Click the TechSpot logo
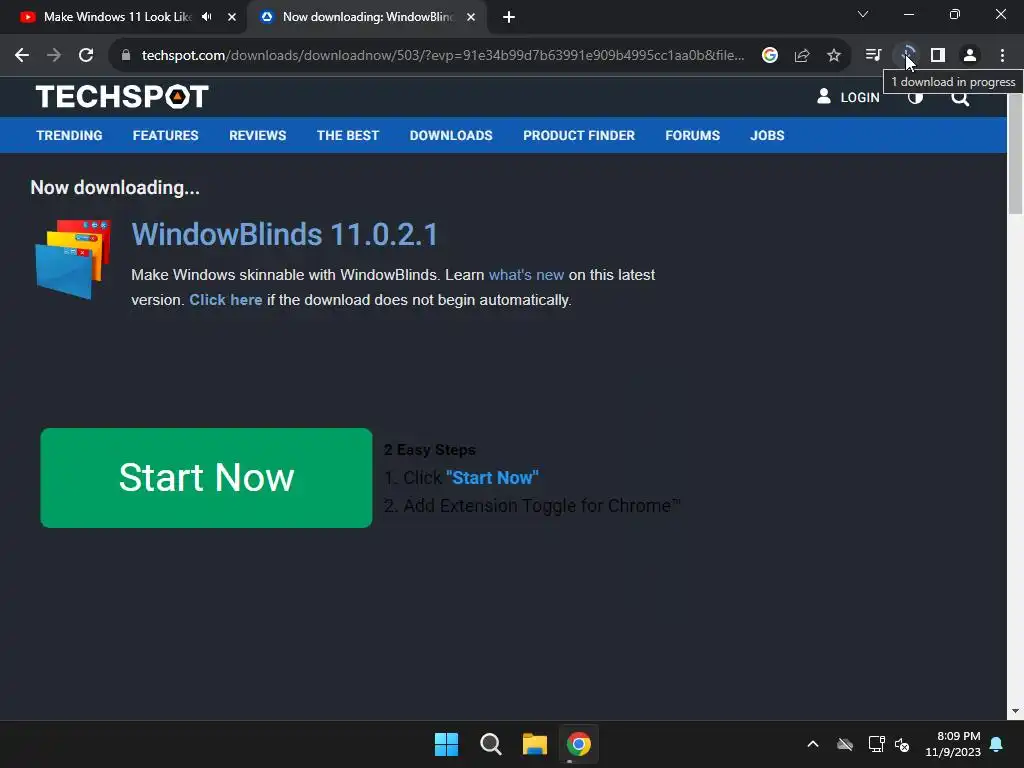Viewport: 1024px width, 768px height. pos(122,97)
